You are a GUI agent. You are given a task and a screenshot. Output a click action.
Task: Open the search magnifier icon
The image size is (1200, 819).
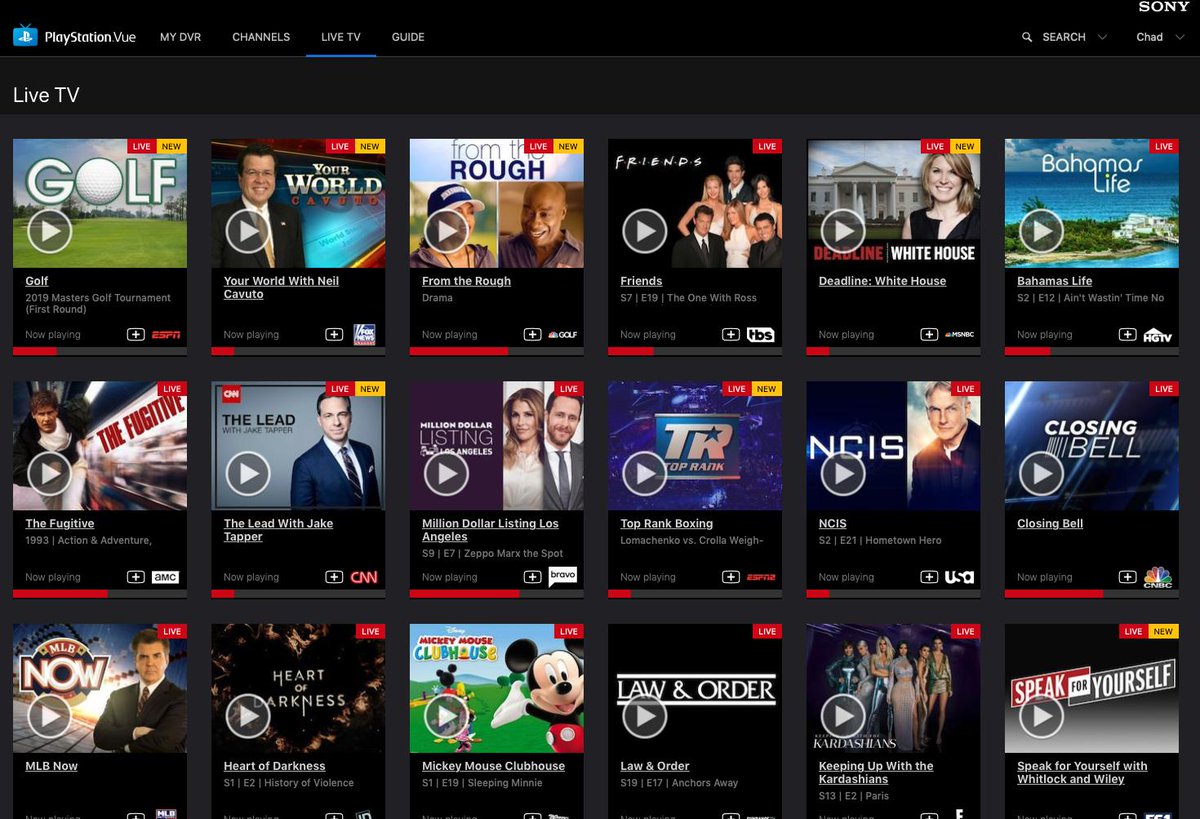[x=1027, y=37]
